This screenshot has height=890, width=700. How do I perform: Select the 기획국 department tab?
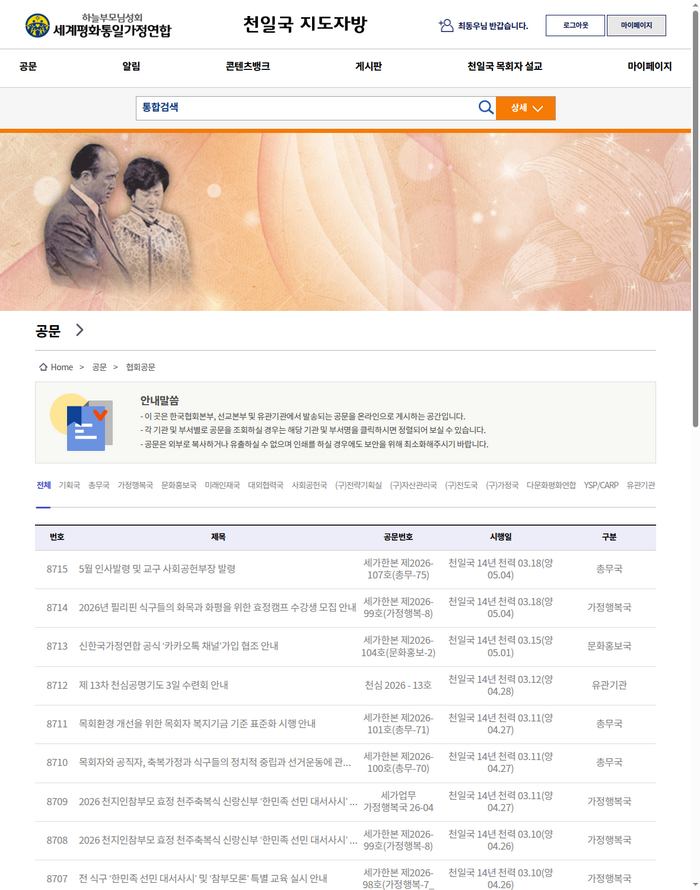point(69,485)
